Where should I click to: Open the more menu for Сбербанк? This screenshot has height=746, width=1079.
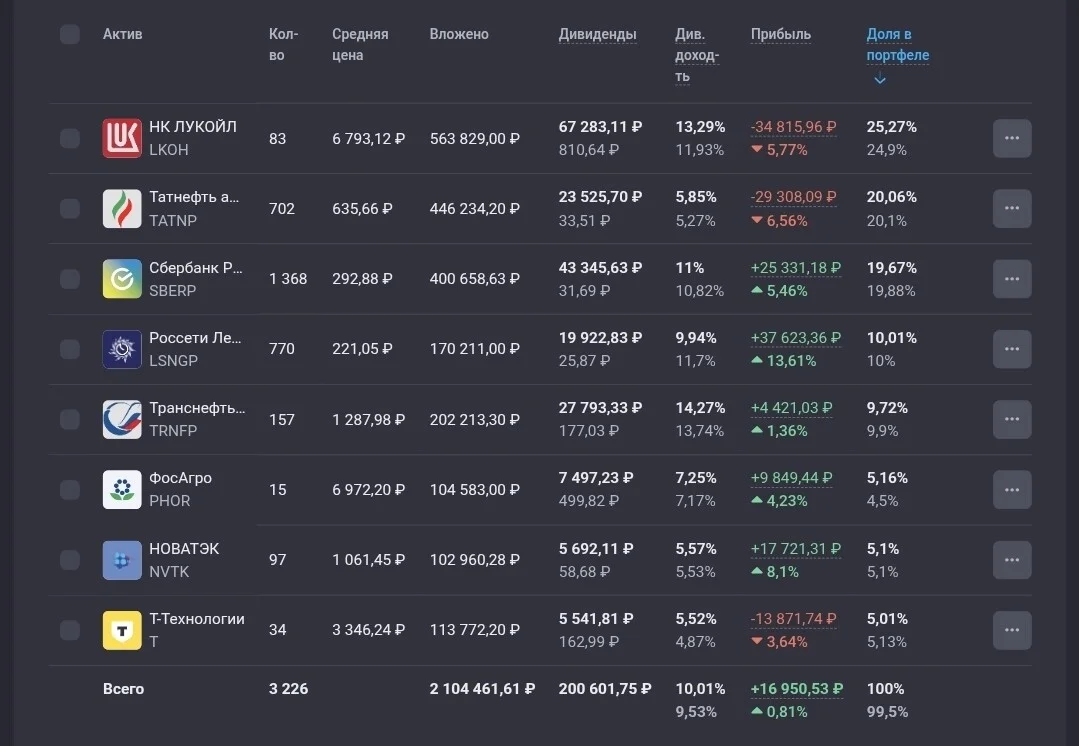1012,279
